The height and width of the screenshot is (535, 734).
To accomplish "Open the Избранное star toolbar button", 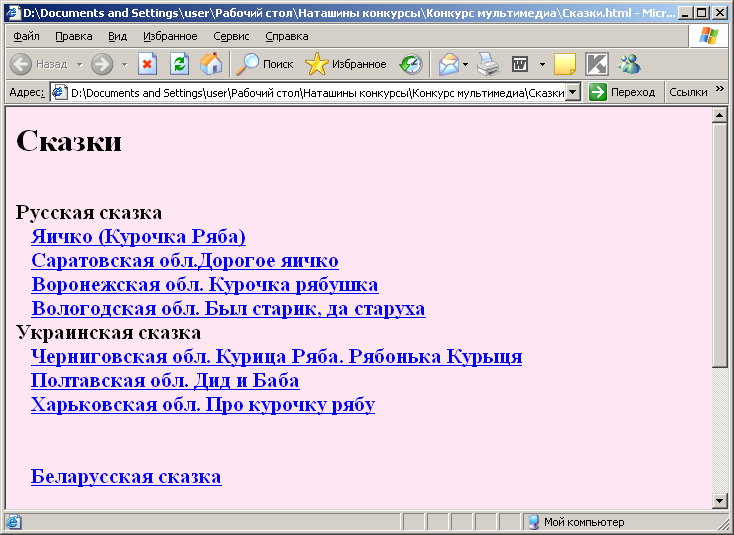I will tap(346, 64).
